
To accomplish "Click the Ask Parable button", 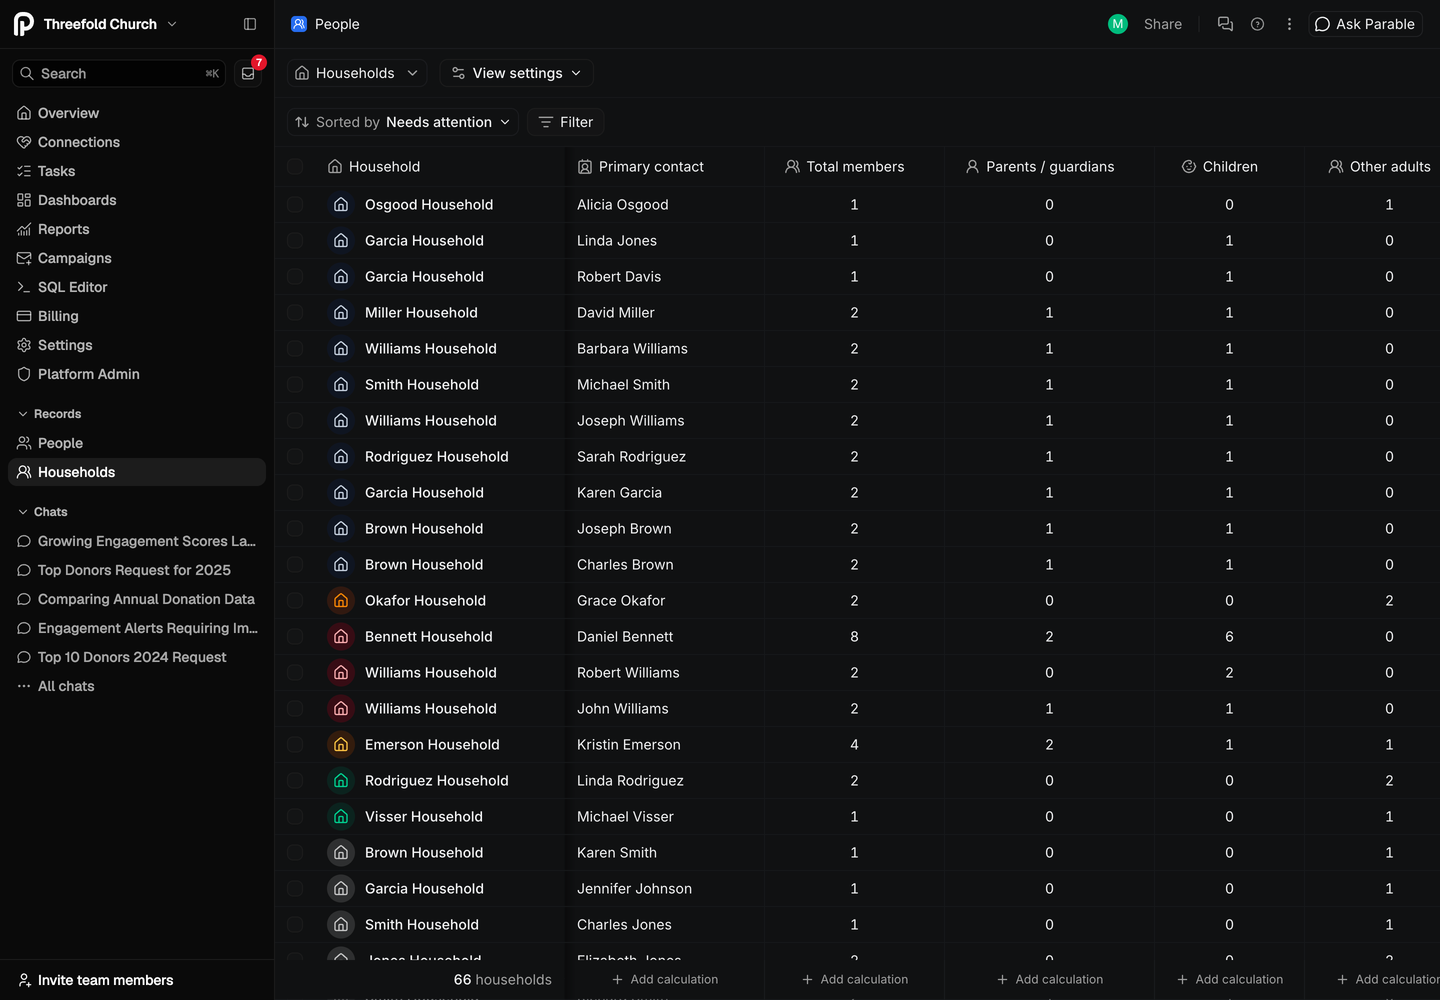I will [x=1365, y=24].
